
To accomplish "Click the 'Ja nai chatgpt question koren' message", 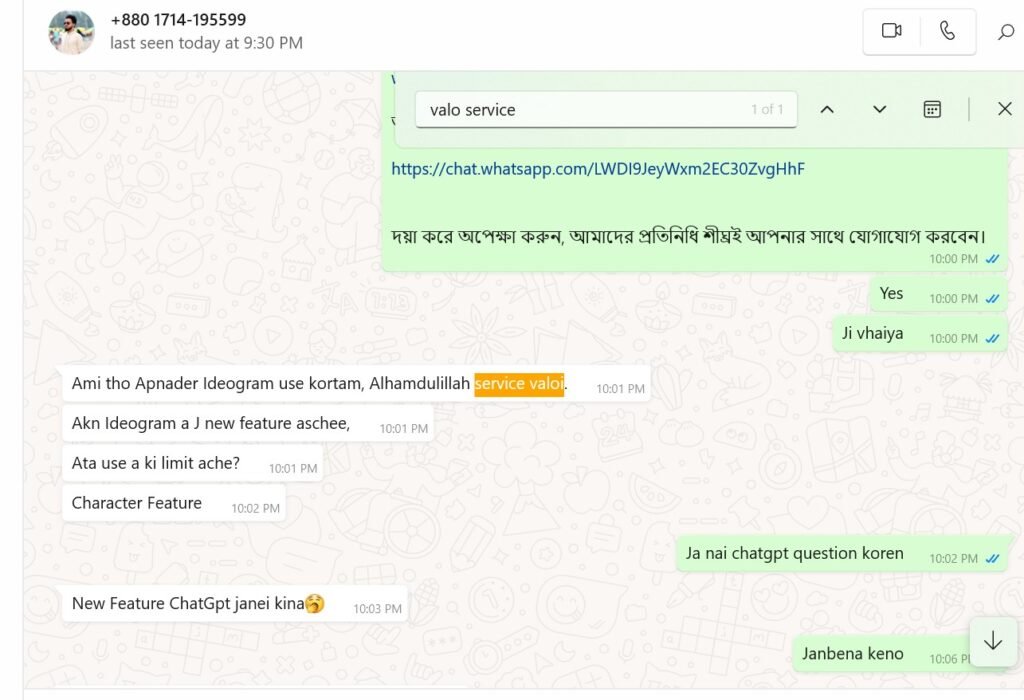I will click(794, 553).
